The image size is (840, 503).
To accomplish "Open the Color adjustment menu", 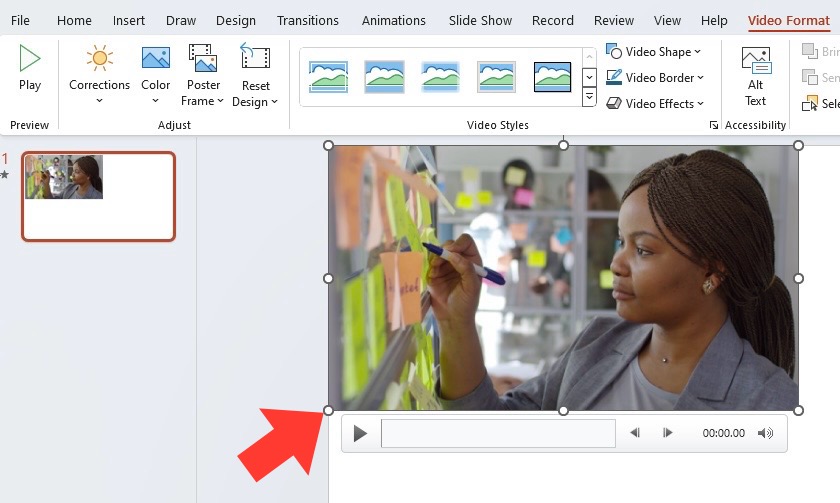I will (x=155, y=74).
